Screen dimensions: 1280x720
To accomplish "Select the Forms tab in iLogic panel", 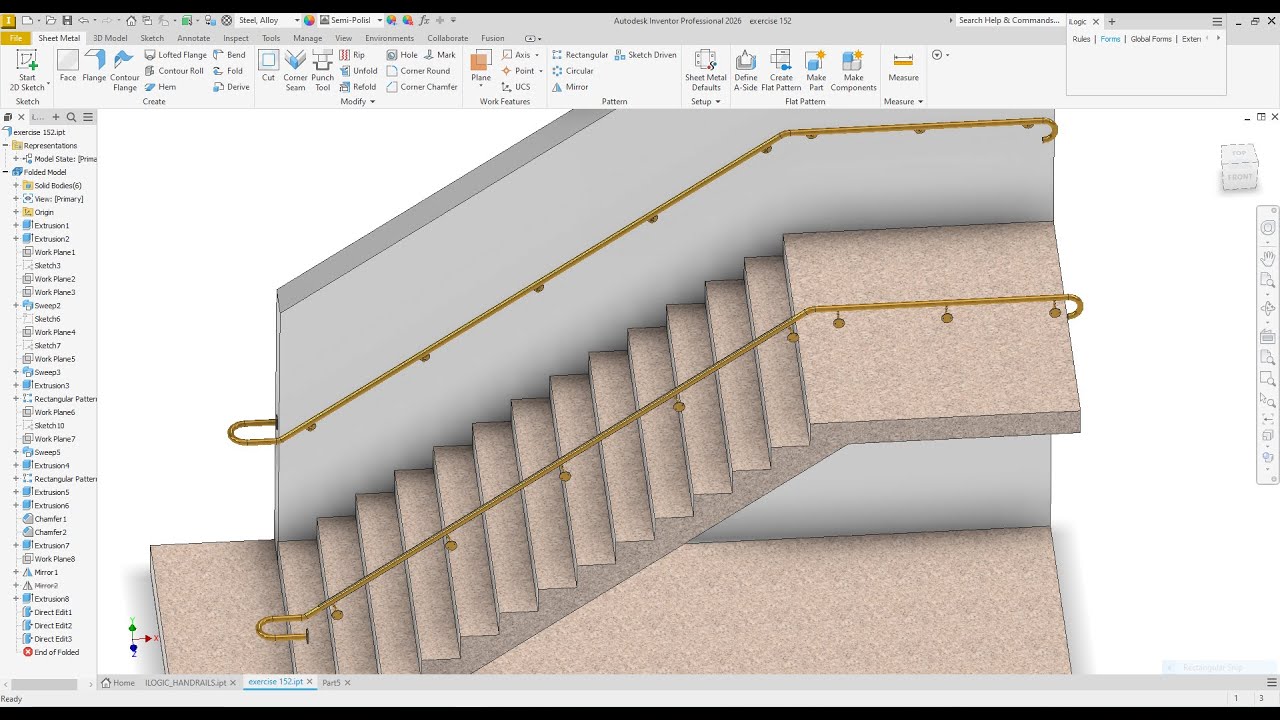I will (1110, 39).
